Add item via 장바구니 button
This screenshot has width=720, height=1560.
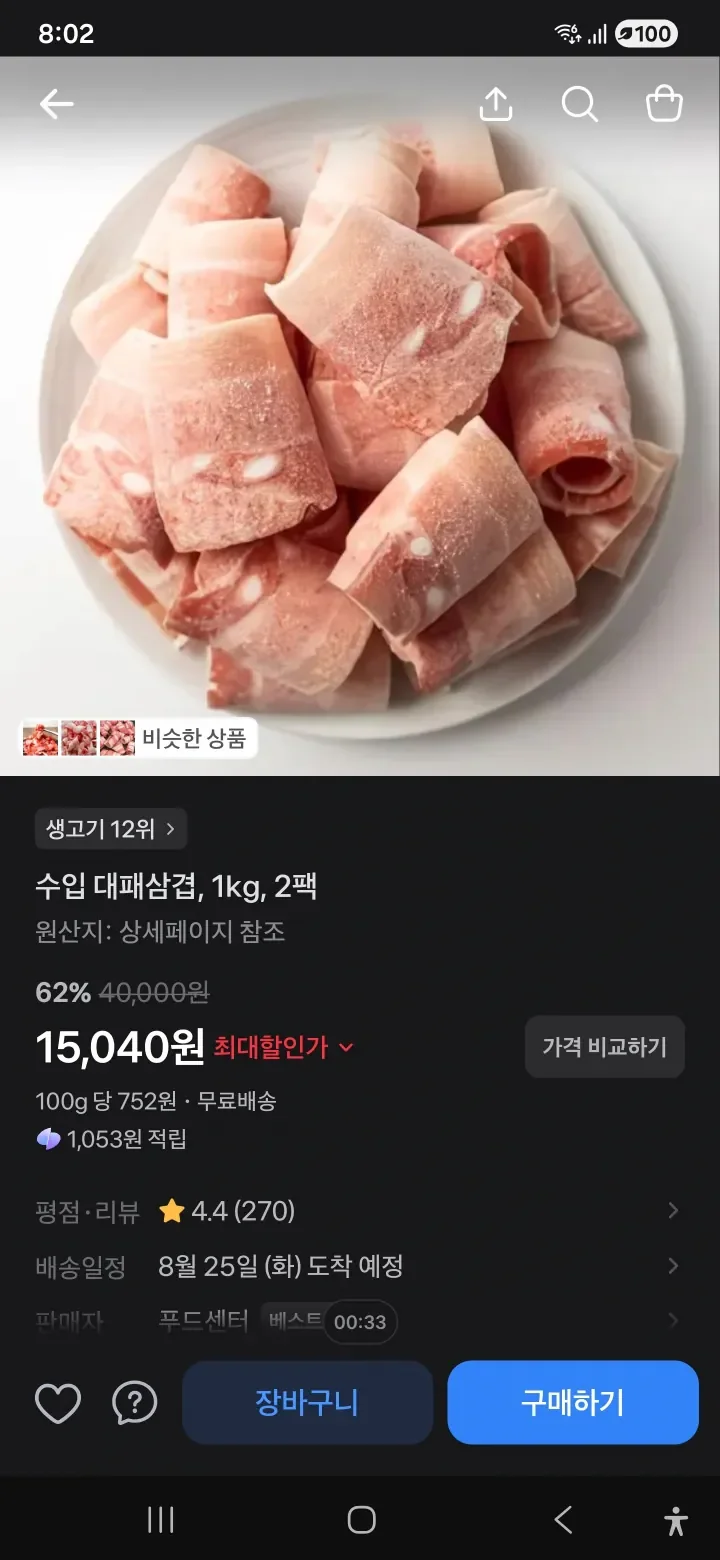pos(307,1402)
